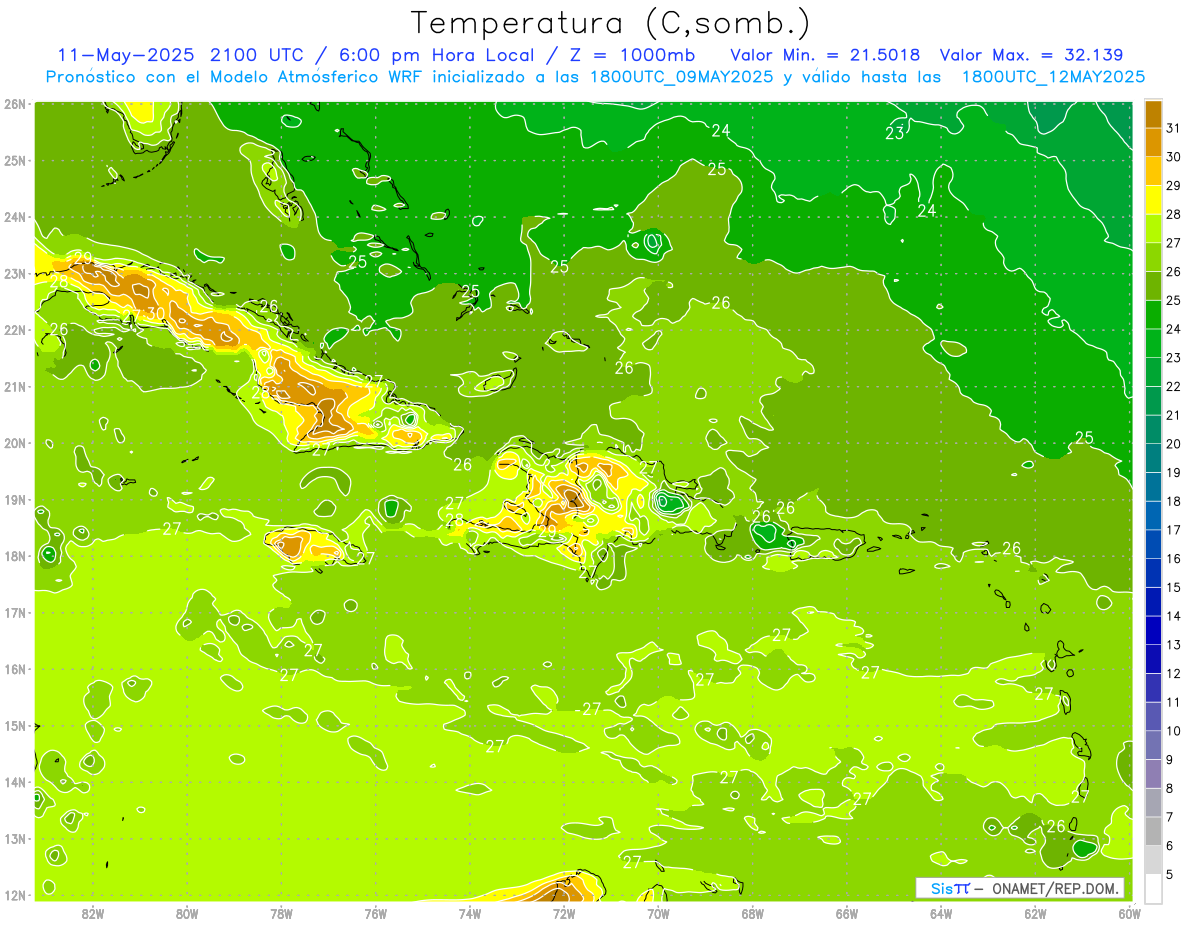
Task: Click the color-scale label '31'
Action: click(x=1174, y=128)
